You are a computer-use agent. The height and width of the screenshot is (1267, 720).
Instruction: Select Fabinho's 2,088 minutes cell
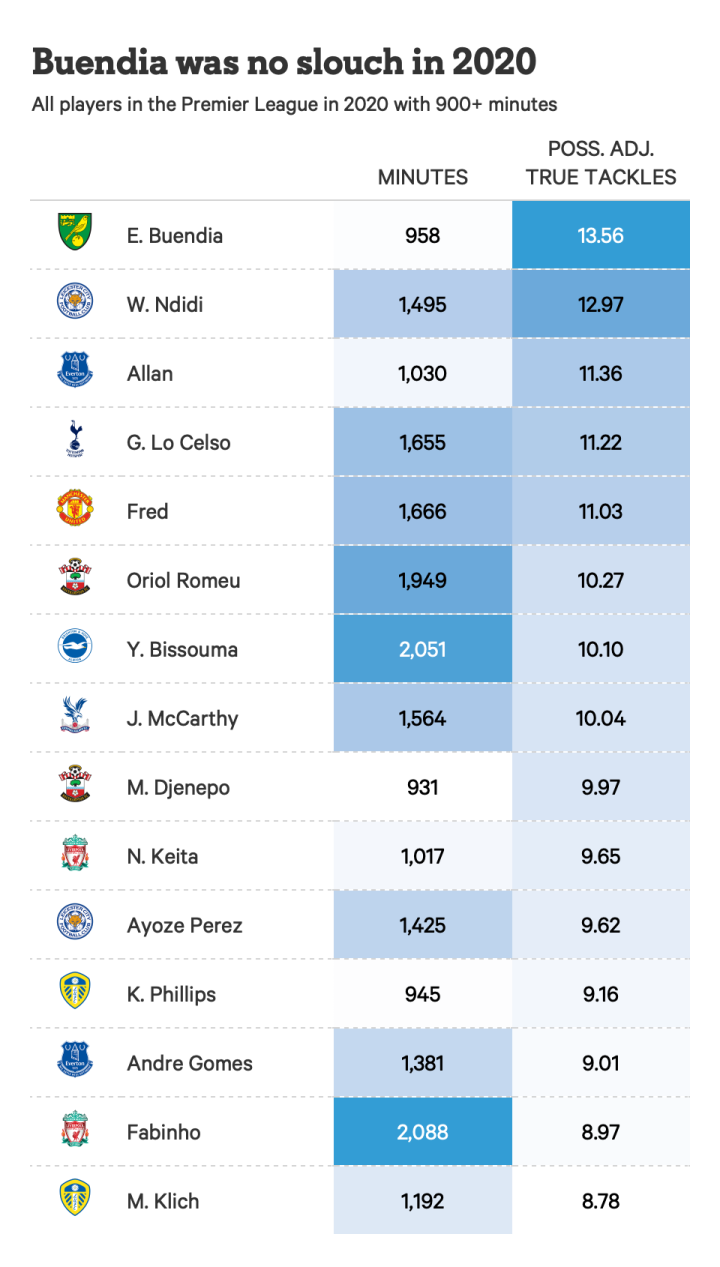(422, 1132)
